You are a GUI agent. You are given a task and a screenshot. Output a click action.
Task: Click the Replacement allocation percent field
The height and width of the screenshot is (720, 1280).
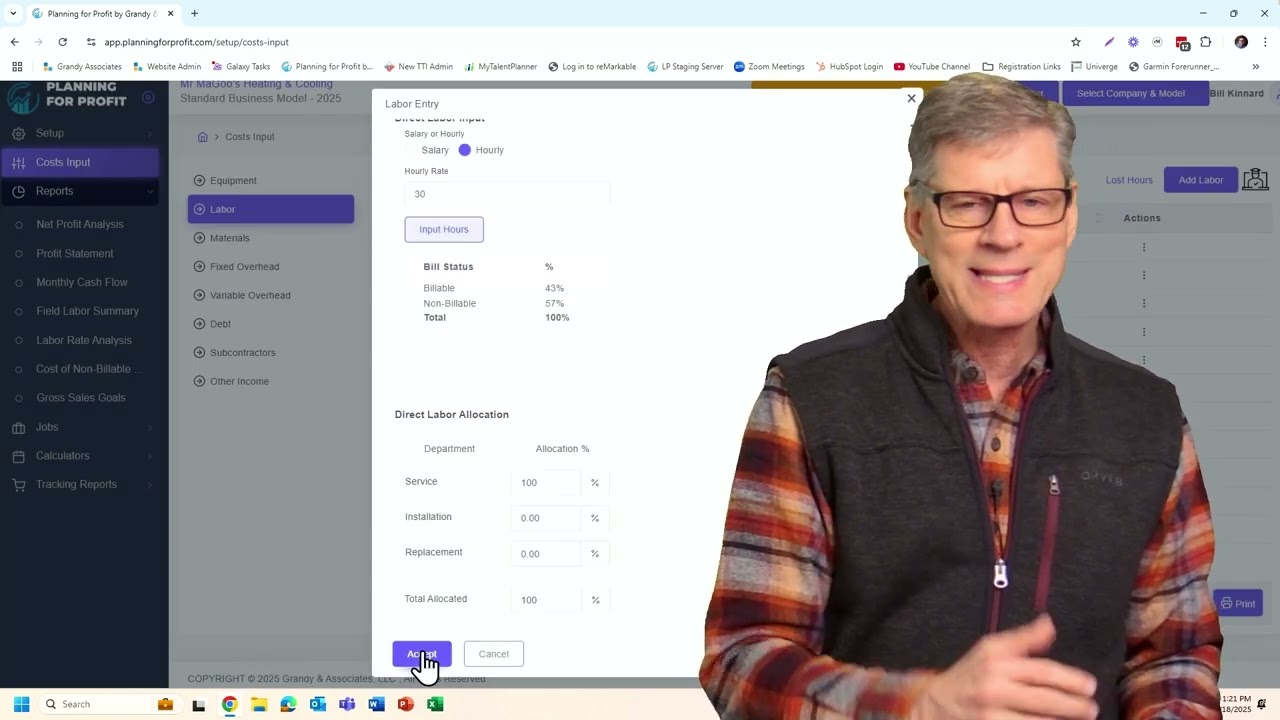click(x=546, y=554)
